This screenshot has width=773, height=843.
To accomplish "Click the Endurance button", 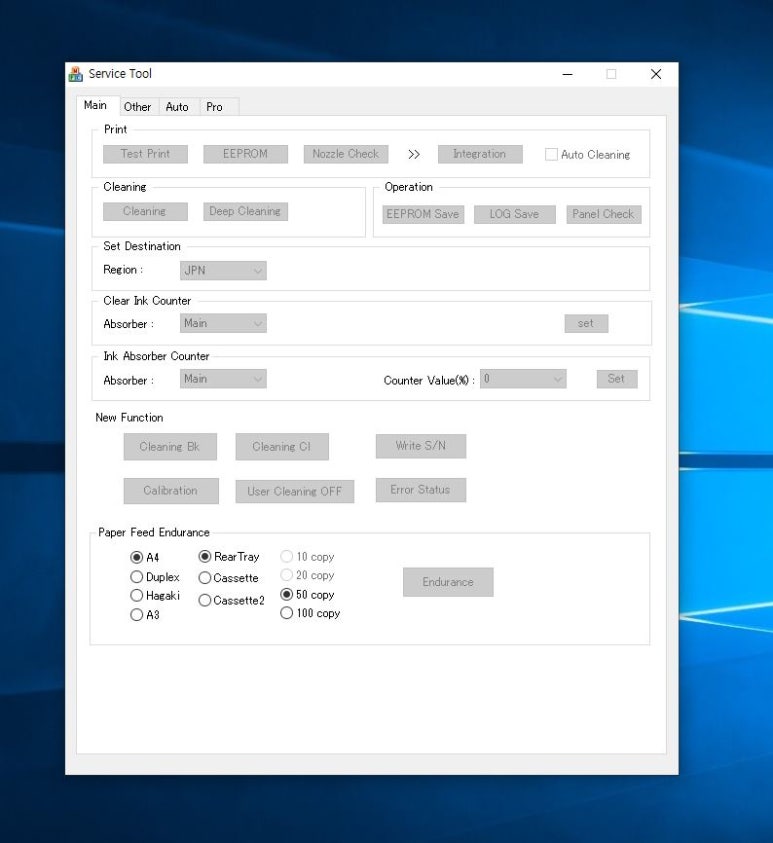I will point(448,582).
